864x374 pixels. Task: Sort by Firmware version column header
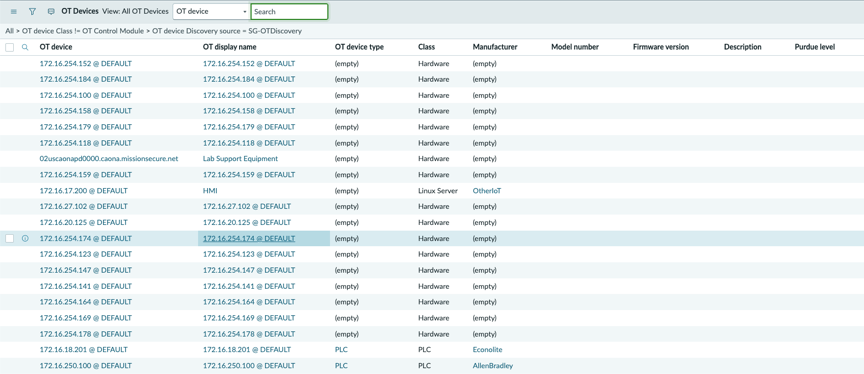click(661, 47)
